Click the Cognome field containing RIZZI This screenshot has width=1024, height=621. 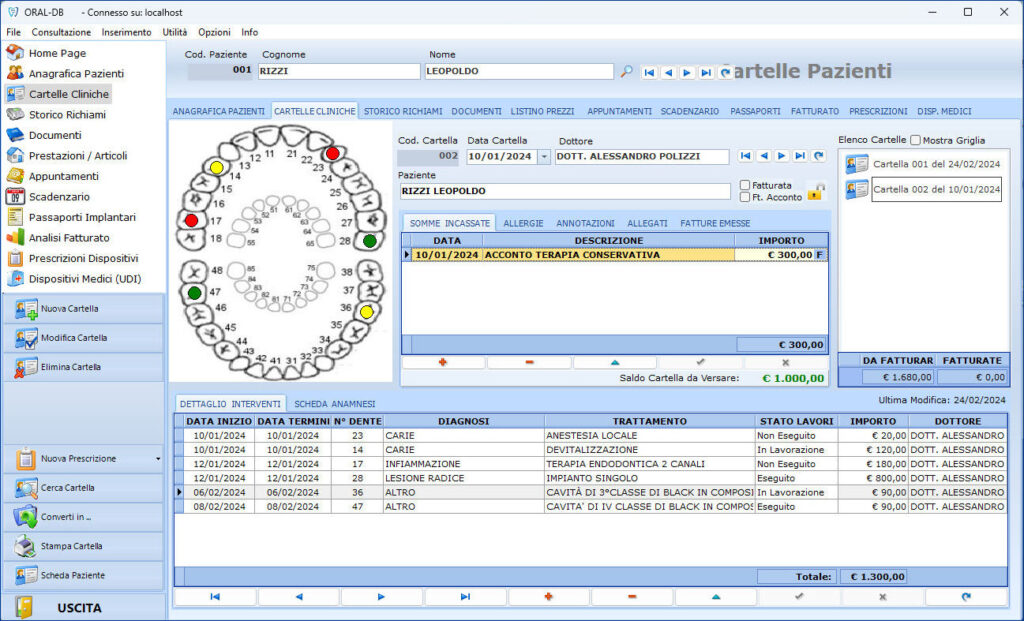click(338, 72)
